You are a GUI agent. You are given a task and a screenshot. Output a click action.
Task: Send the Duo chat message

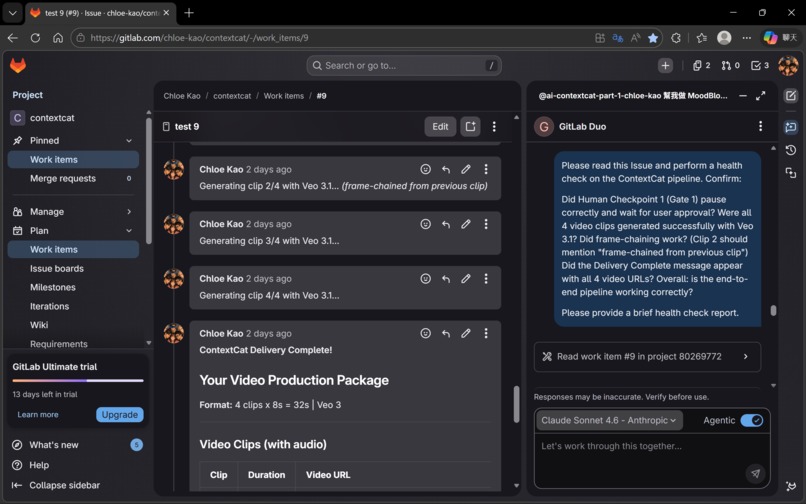tap(755, 473)
